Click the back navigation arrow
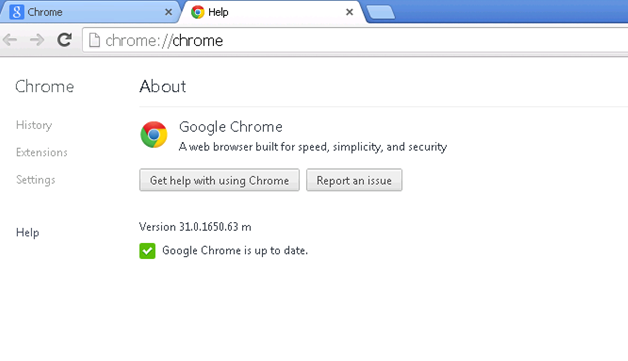 10,40
